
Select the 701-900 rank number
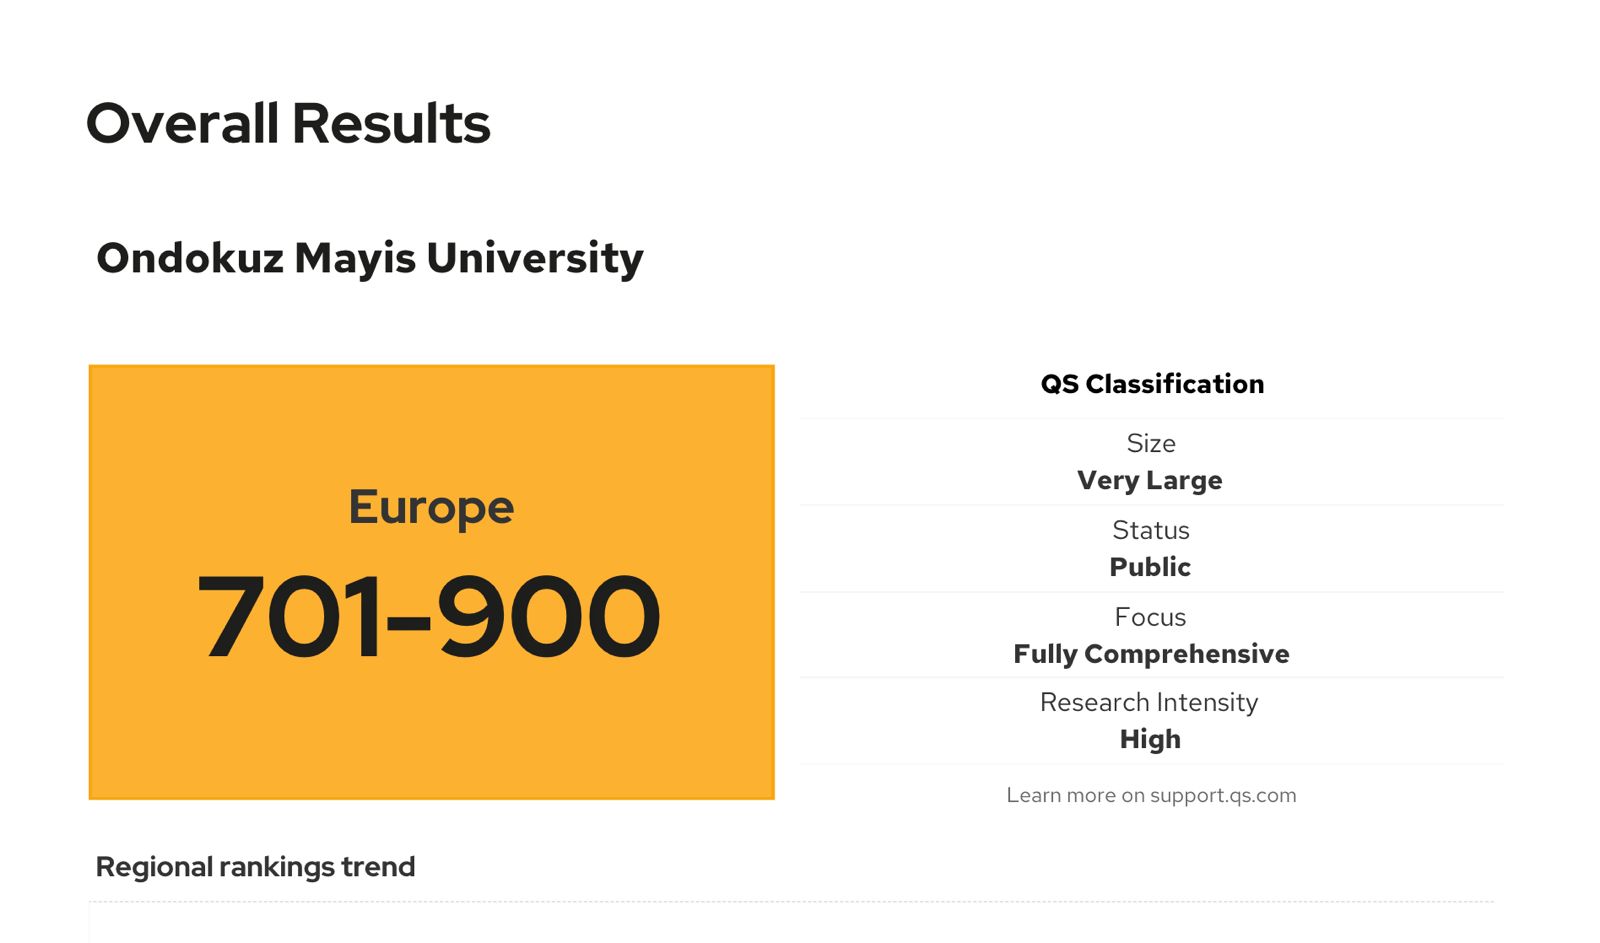point(429,617)
